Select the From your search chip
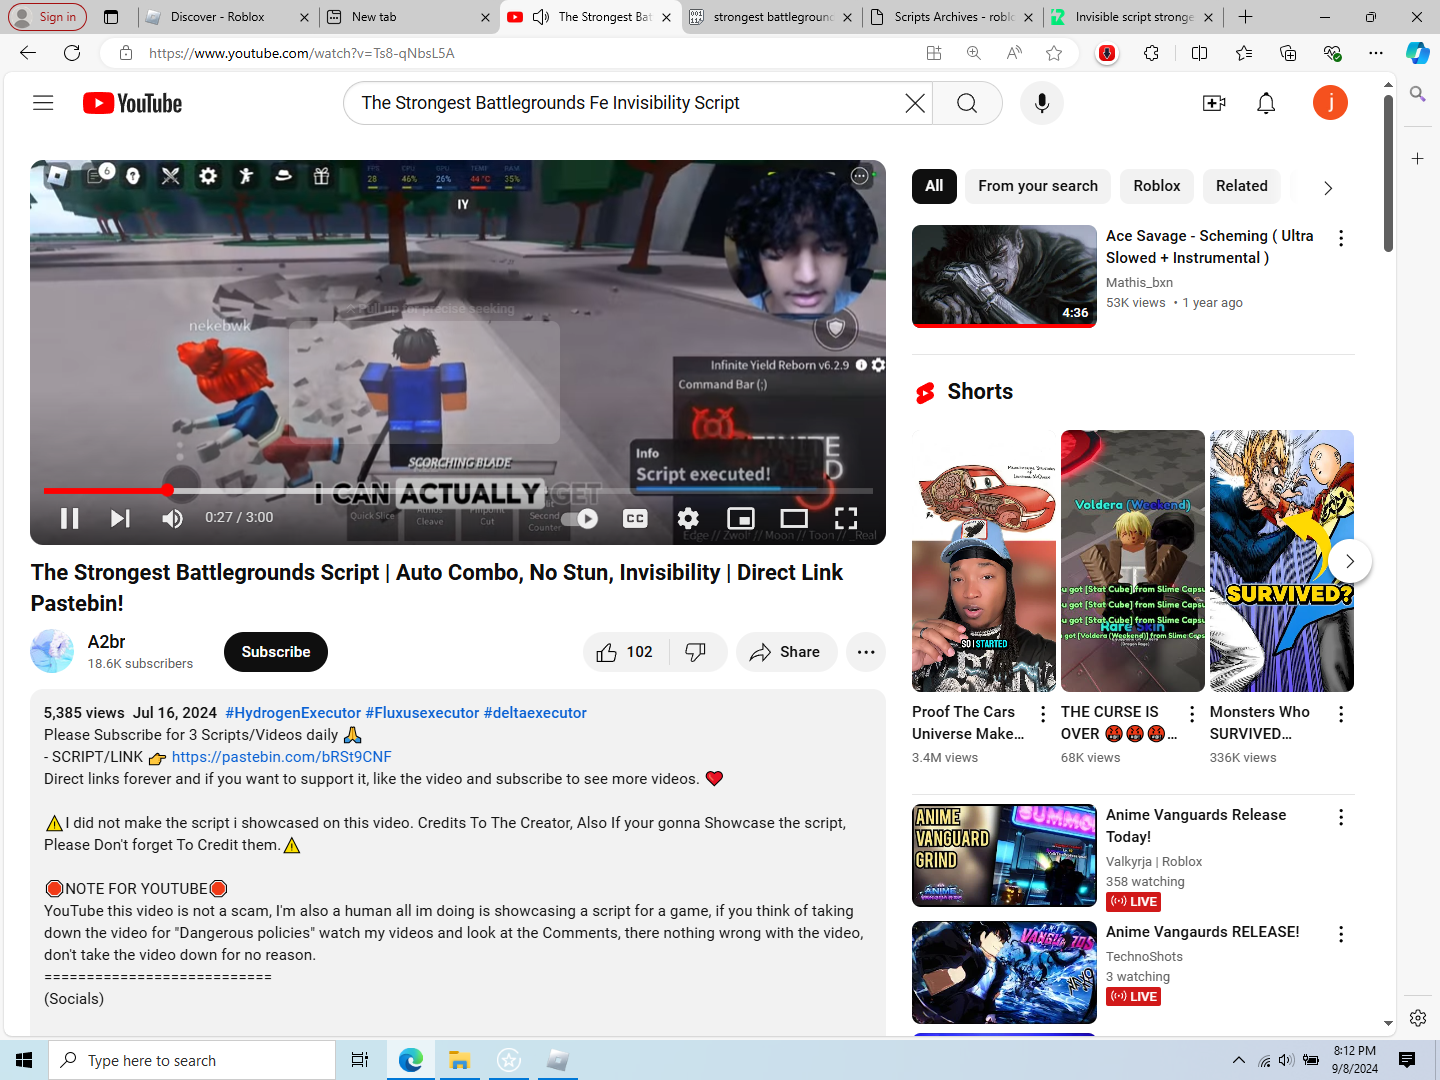This screenshot has width=1440, height=1080. tap(1038, 186)
